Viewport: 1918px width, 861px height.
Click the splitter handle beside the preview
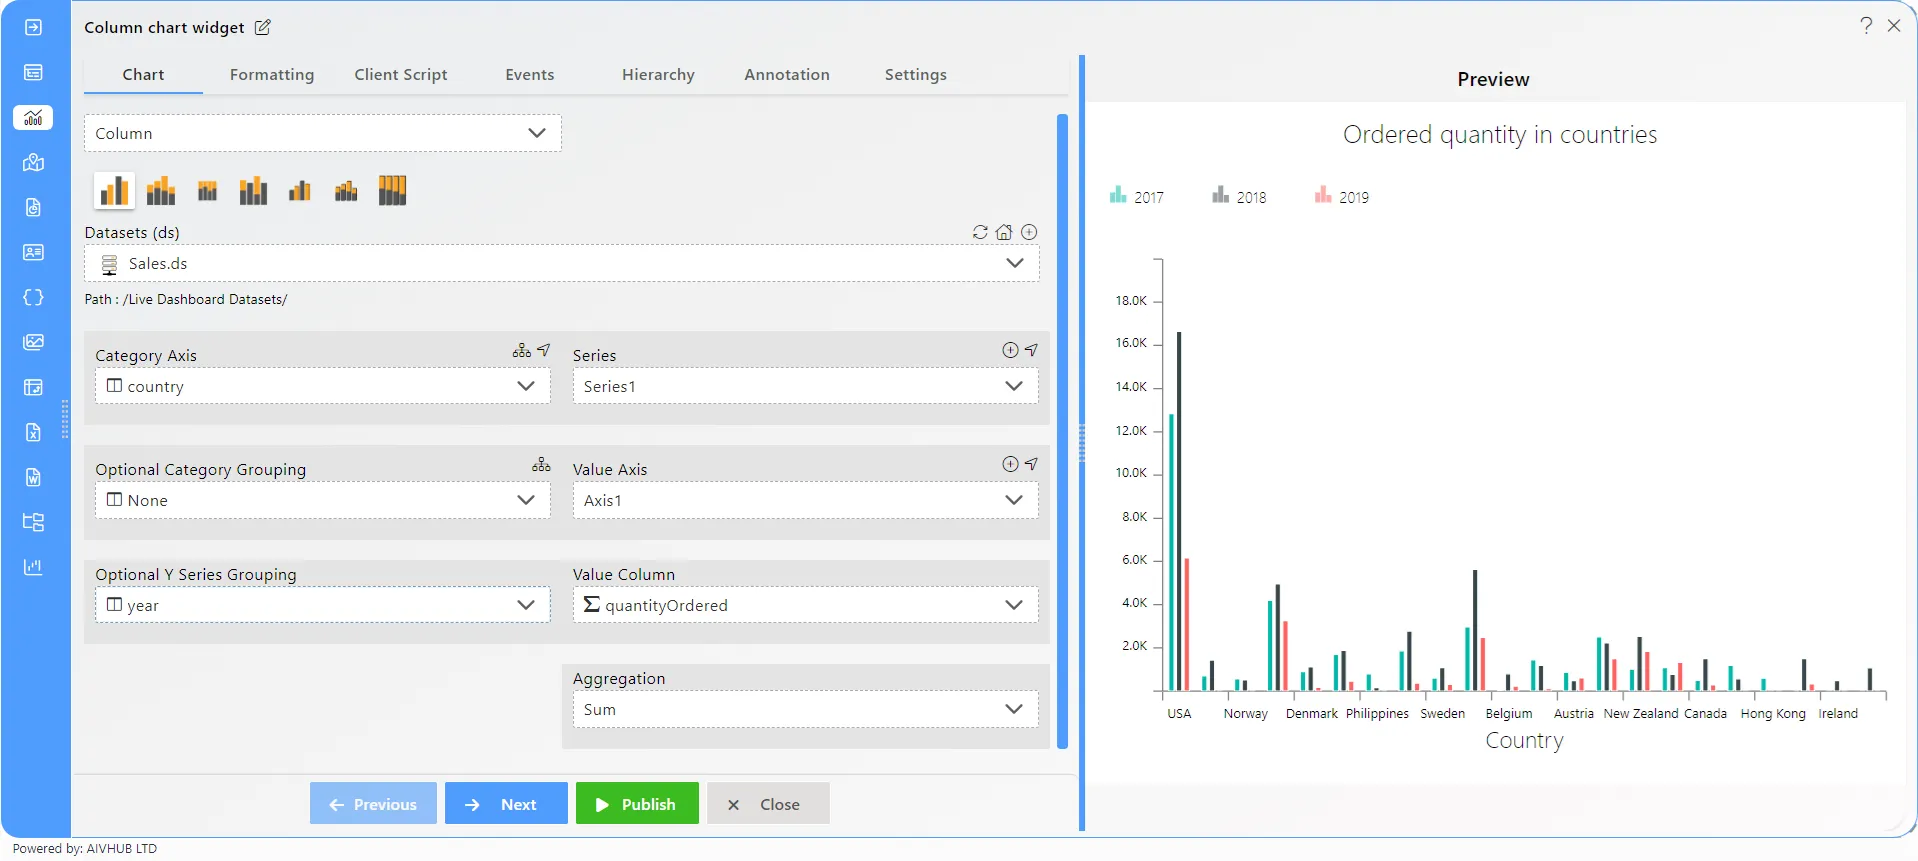tap(1082, 442)
